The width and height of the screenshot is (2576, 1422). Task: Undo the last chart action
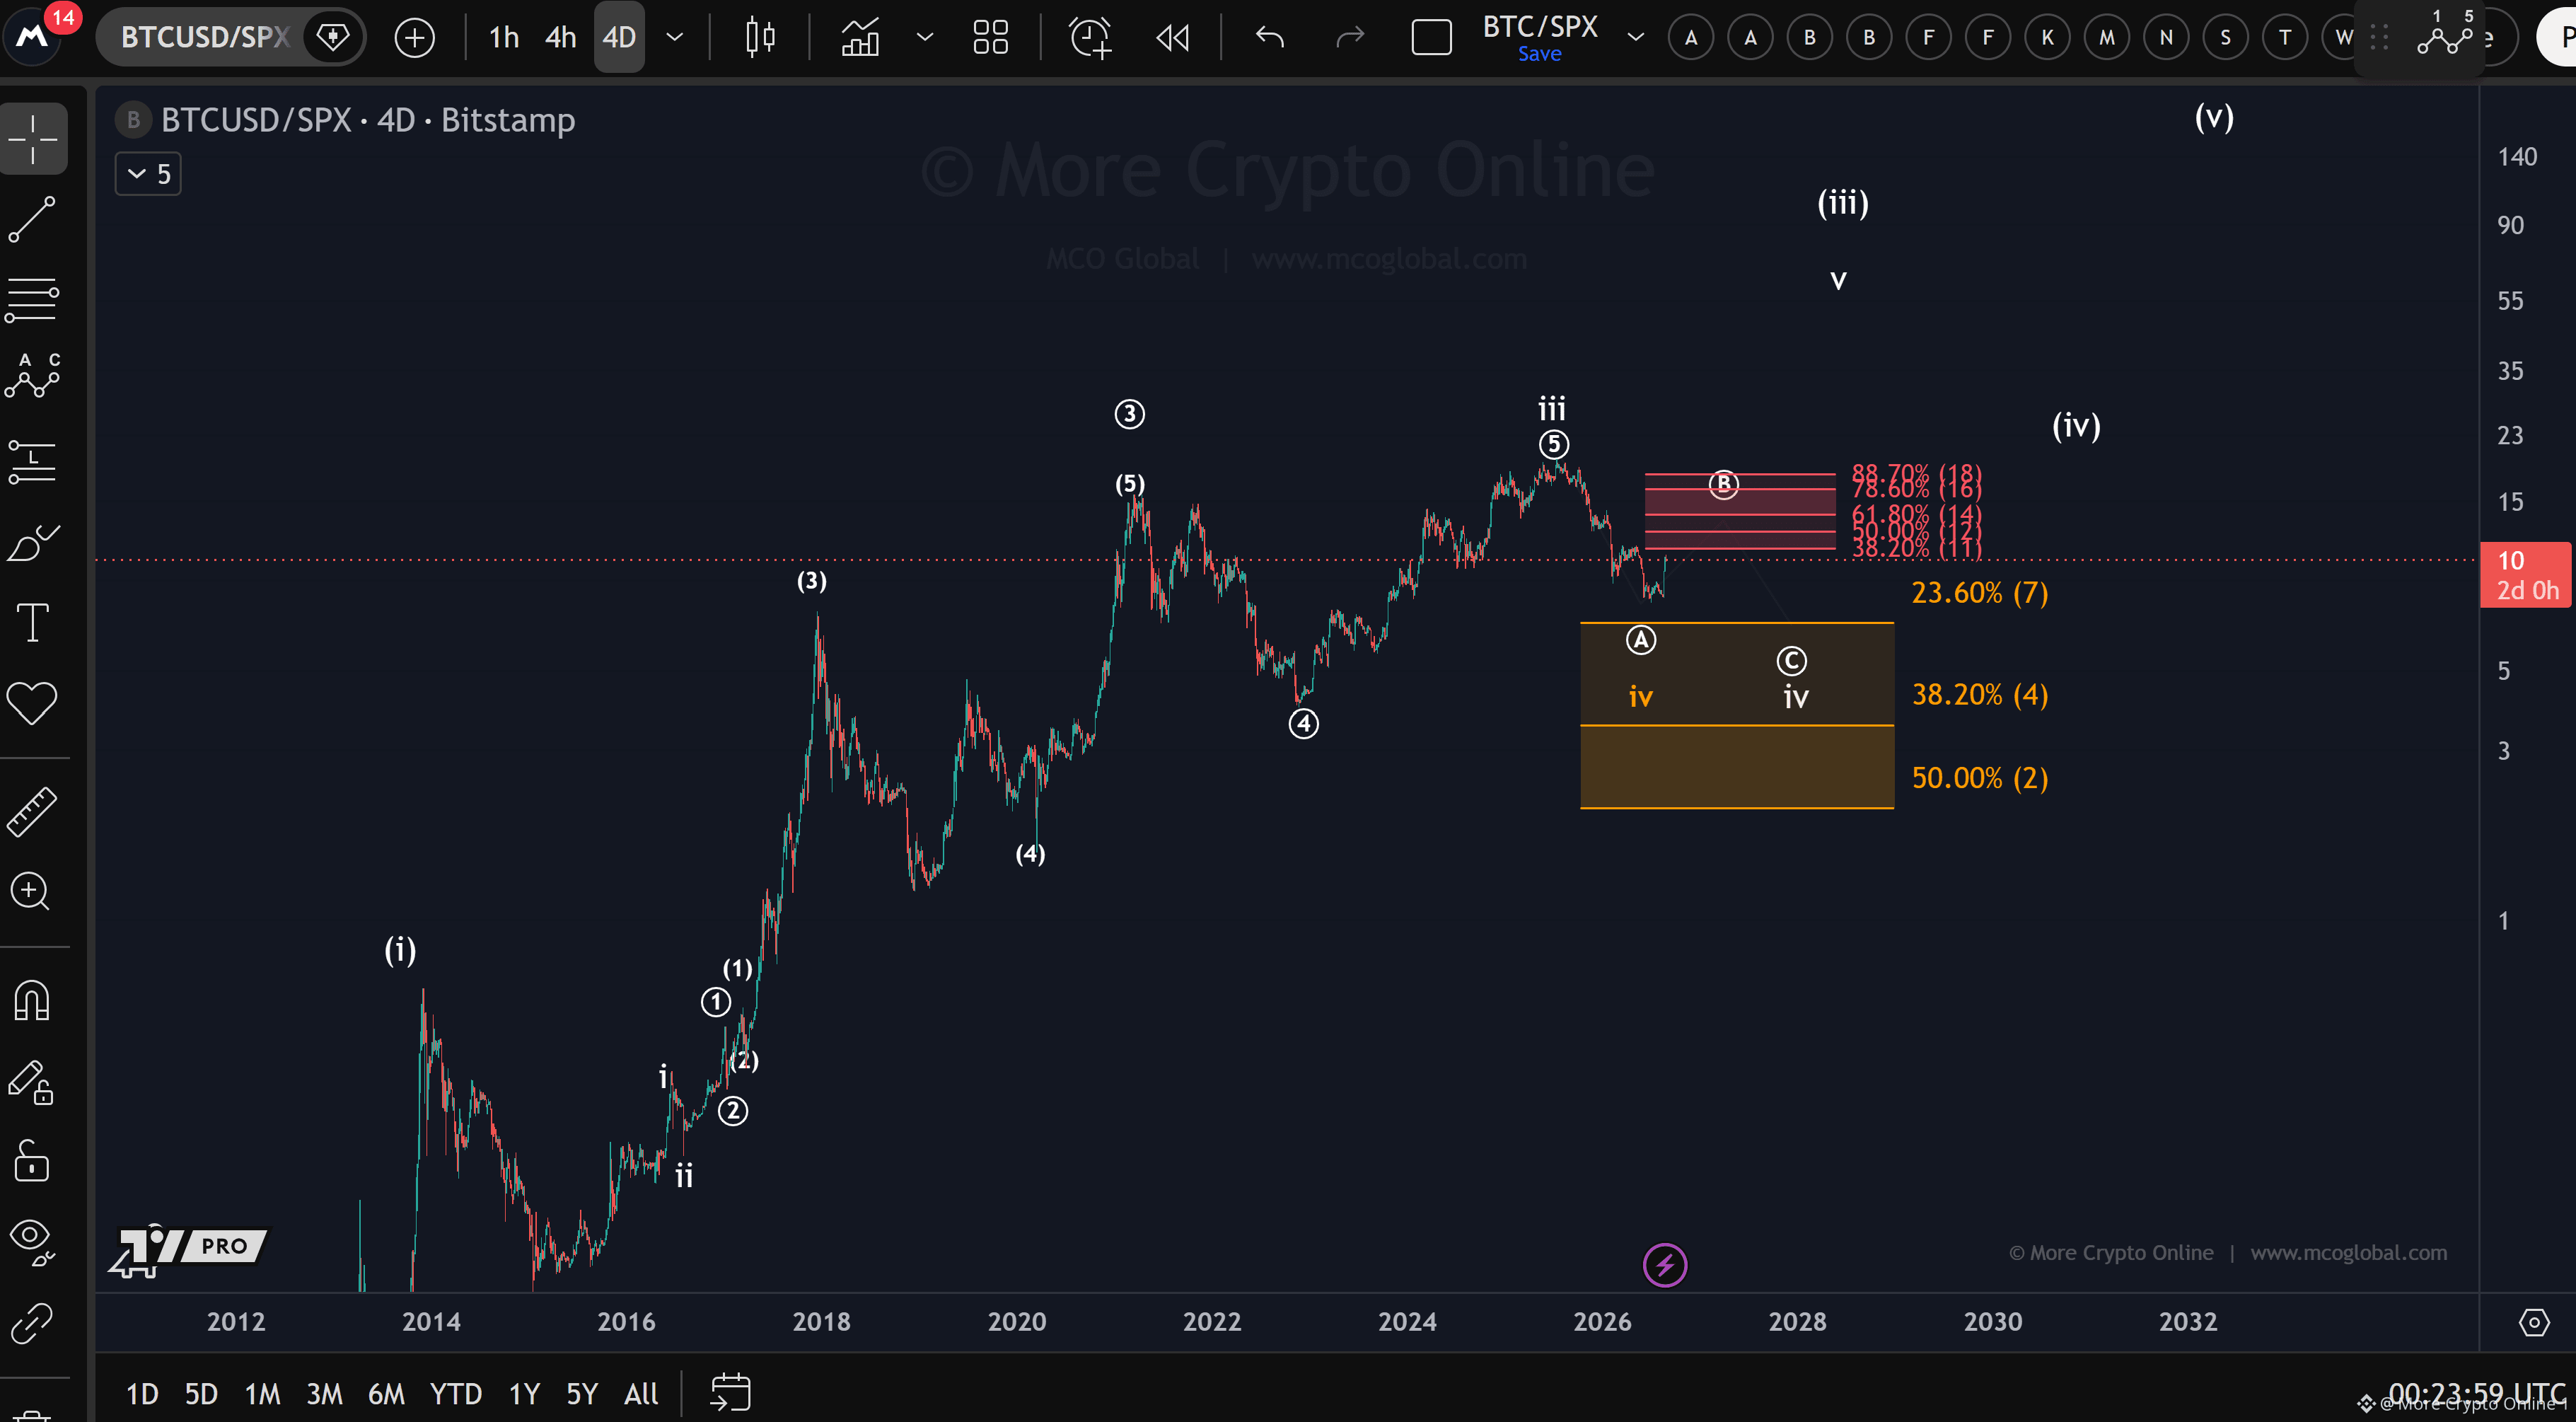pyautogui.click(x=1270, y=38)
